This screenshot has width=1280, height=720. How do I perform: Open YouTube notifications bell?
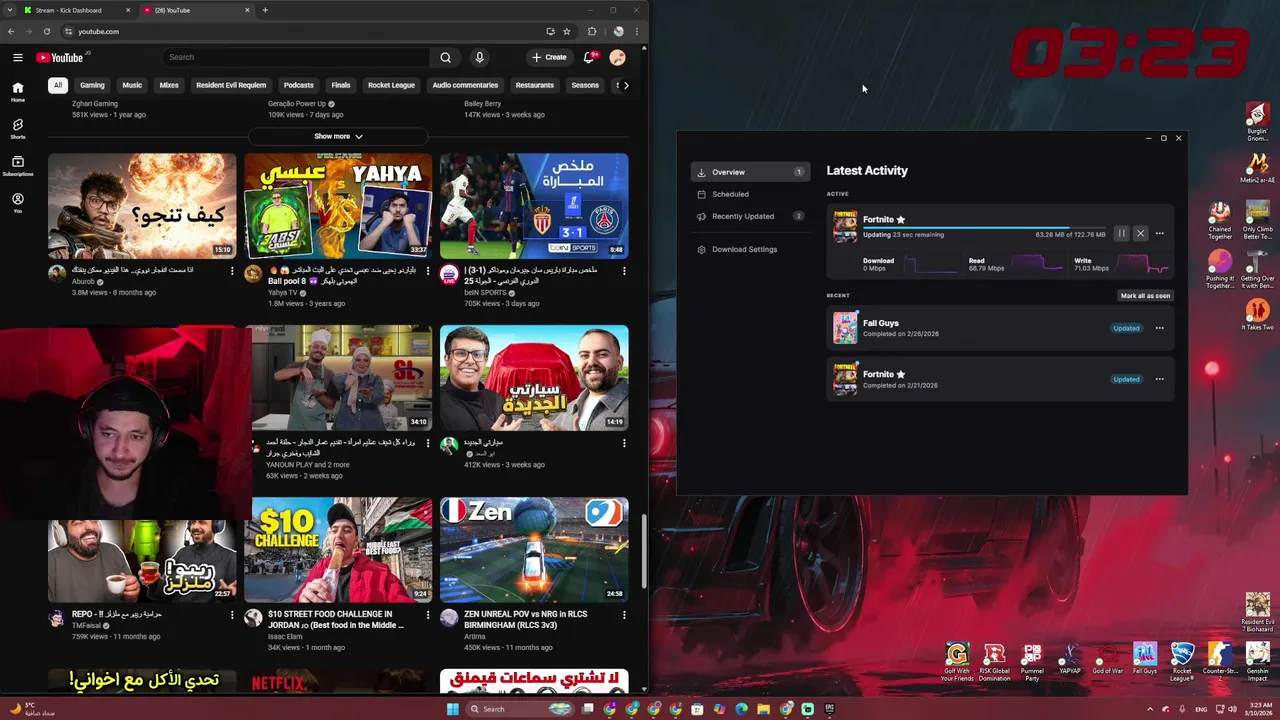point(589,57)
